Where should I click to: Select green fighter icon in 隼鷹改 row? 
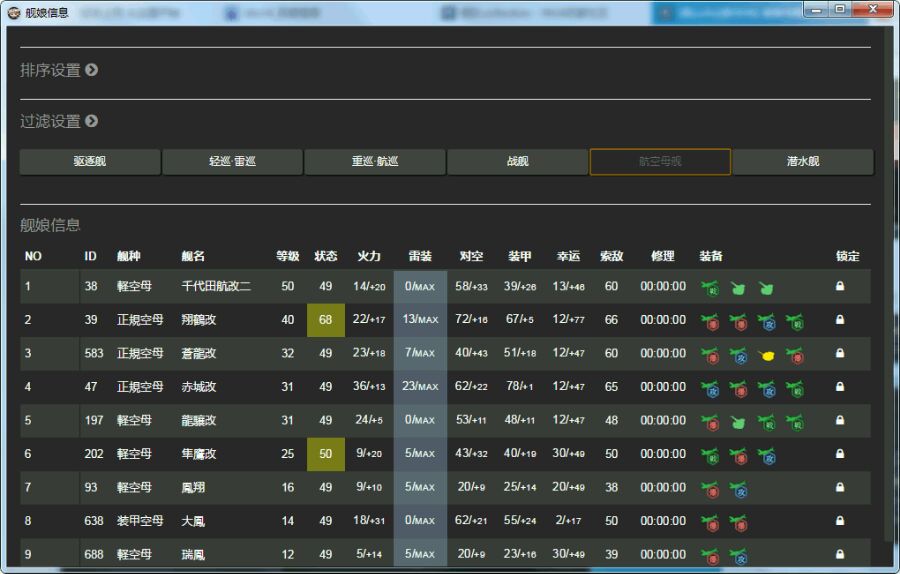(710, 456)
